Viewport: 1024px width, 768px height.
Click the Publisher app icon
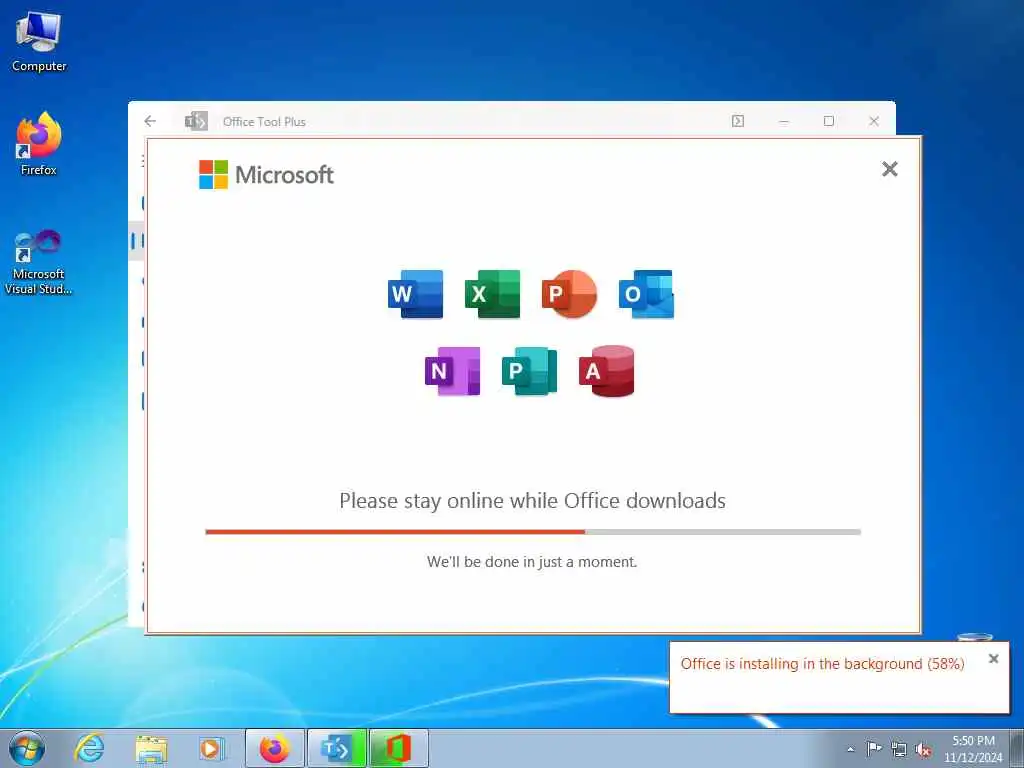pos(530,371)
